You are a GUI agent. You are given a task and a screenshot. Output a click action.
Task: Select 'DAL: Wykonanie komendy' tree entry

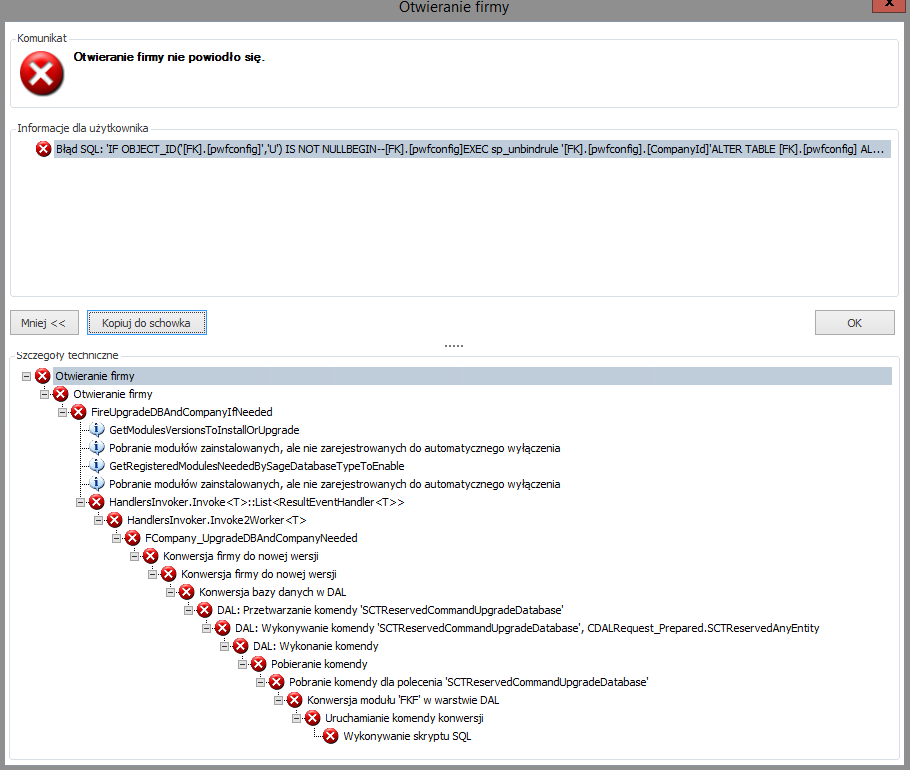(x=315, y=646)
